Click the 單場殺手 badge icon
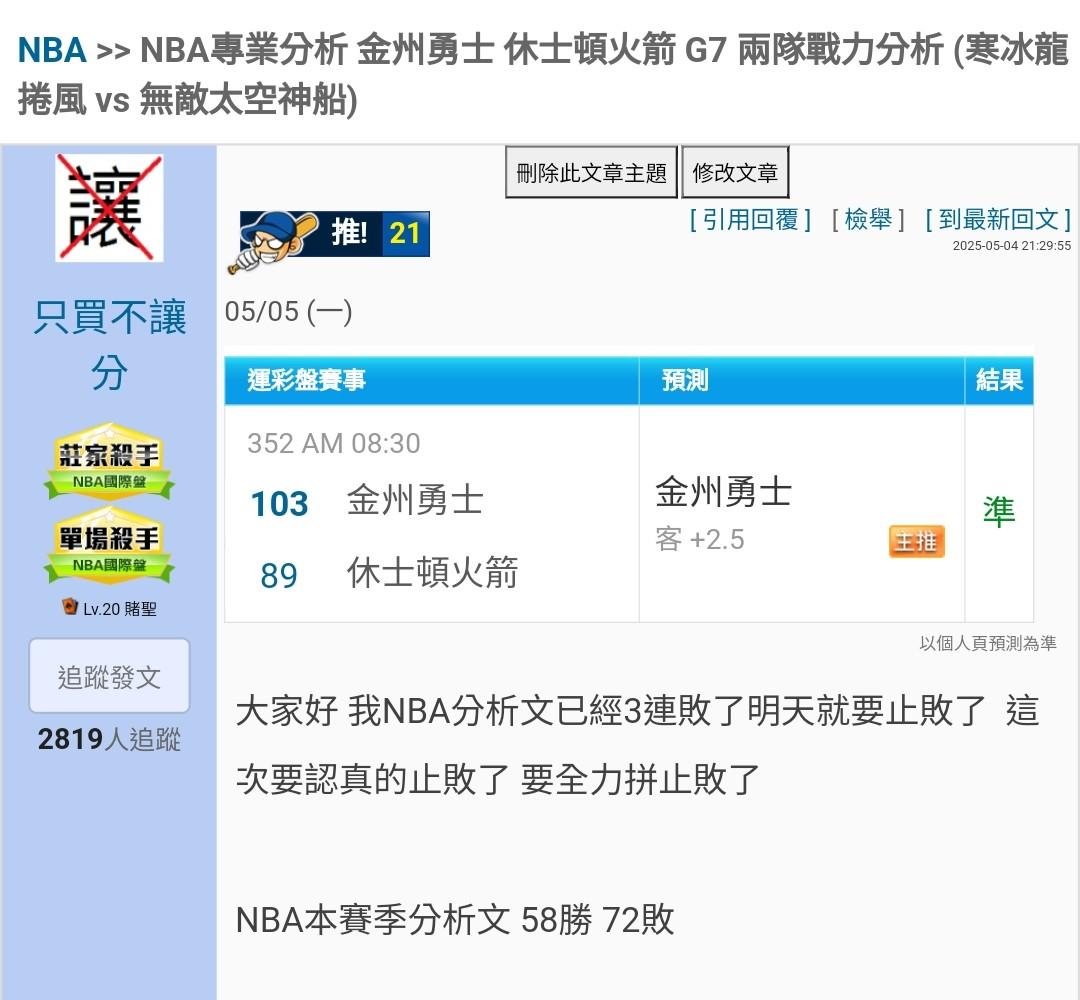The image size is (1080, 1000). [109, 546]
